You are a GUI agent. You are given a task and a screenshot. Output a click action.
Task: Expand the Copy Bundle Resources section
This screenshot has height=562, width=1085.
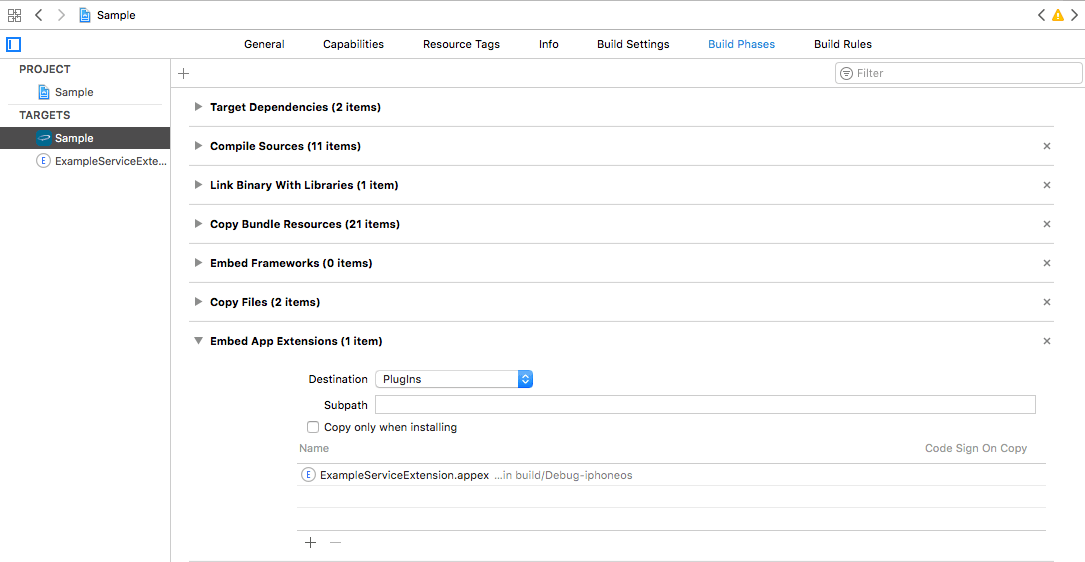tap(199, 224)
